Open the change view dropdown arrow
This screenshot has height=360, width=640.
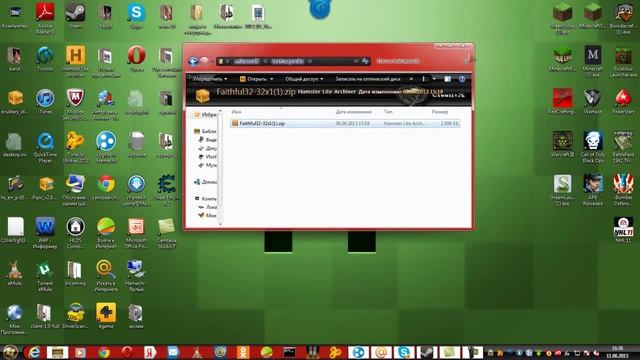pos(434,79)
